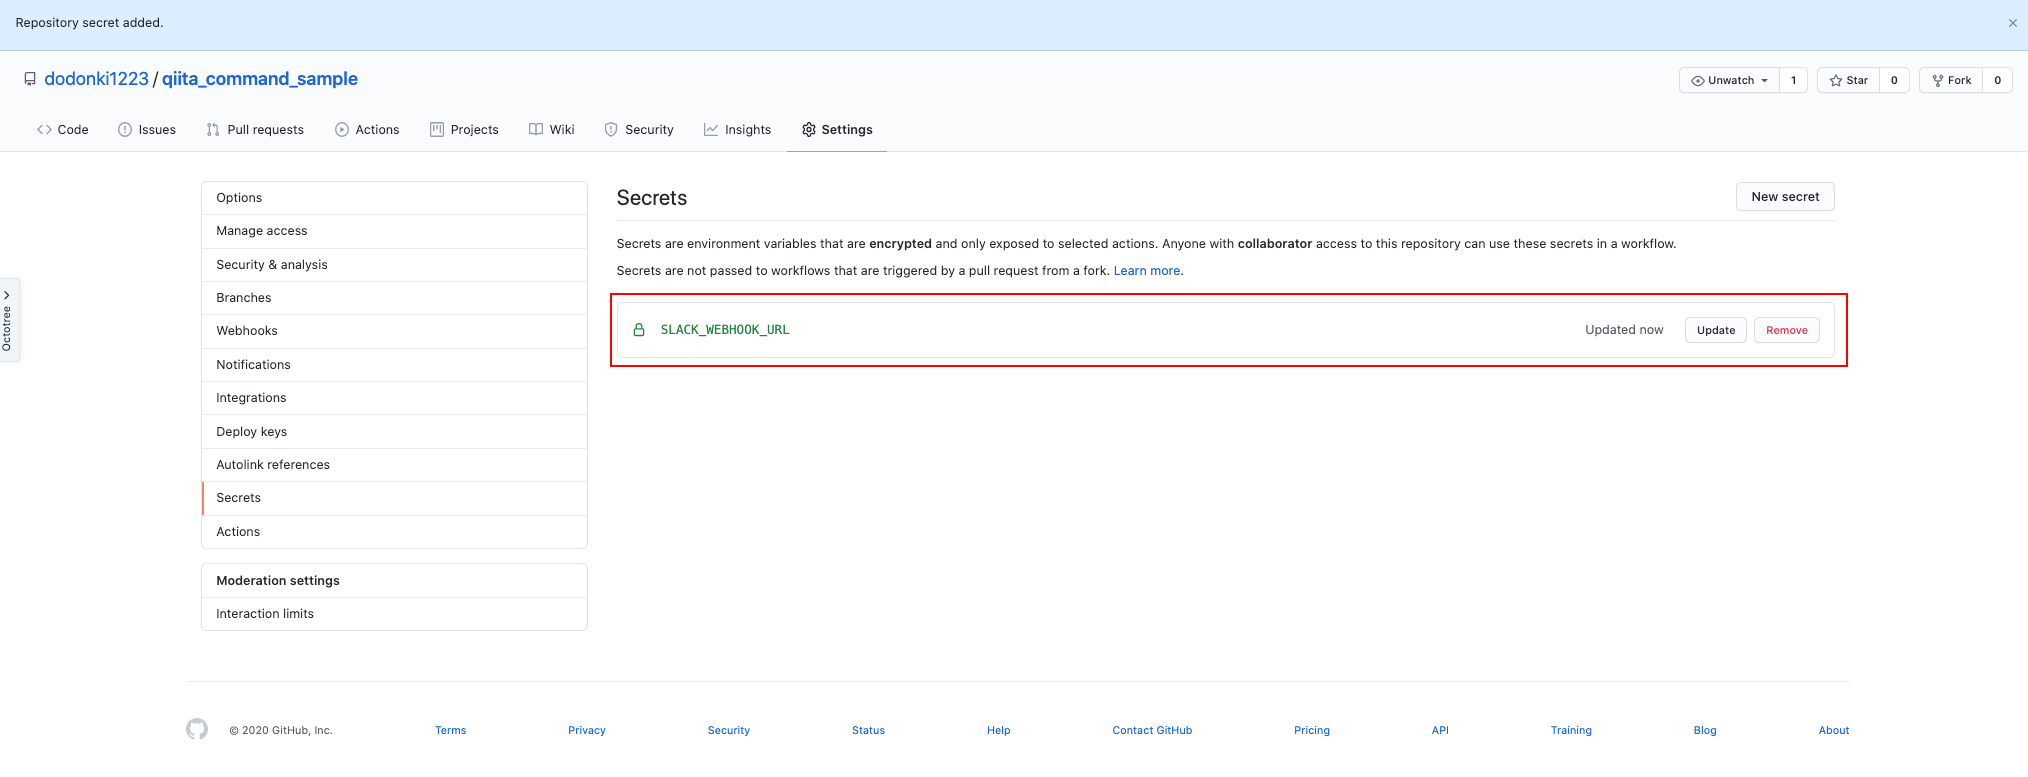The width and height of the screenshot is (2028, 777).
Task: Create a New secret
Action: pyautogui.click(x=1785, y=197)
